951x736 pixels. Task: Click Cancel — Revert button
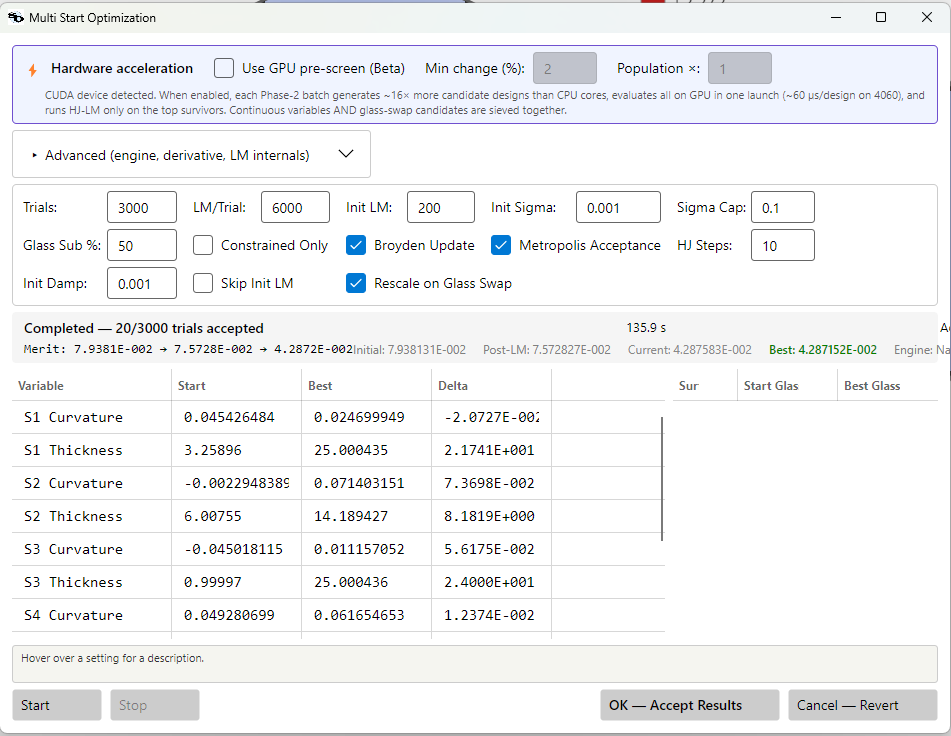tap(862, 705)
